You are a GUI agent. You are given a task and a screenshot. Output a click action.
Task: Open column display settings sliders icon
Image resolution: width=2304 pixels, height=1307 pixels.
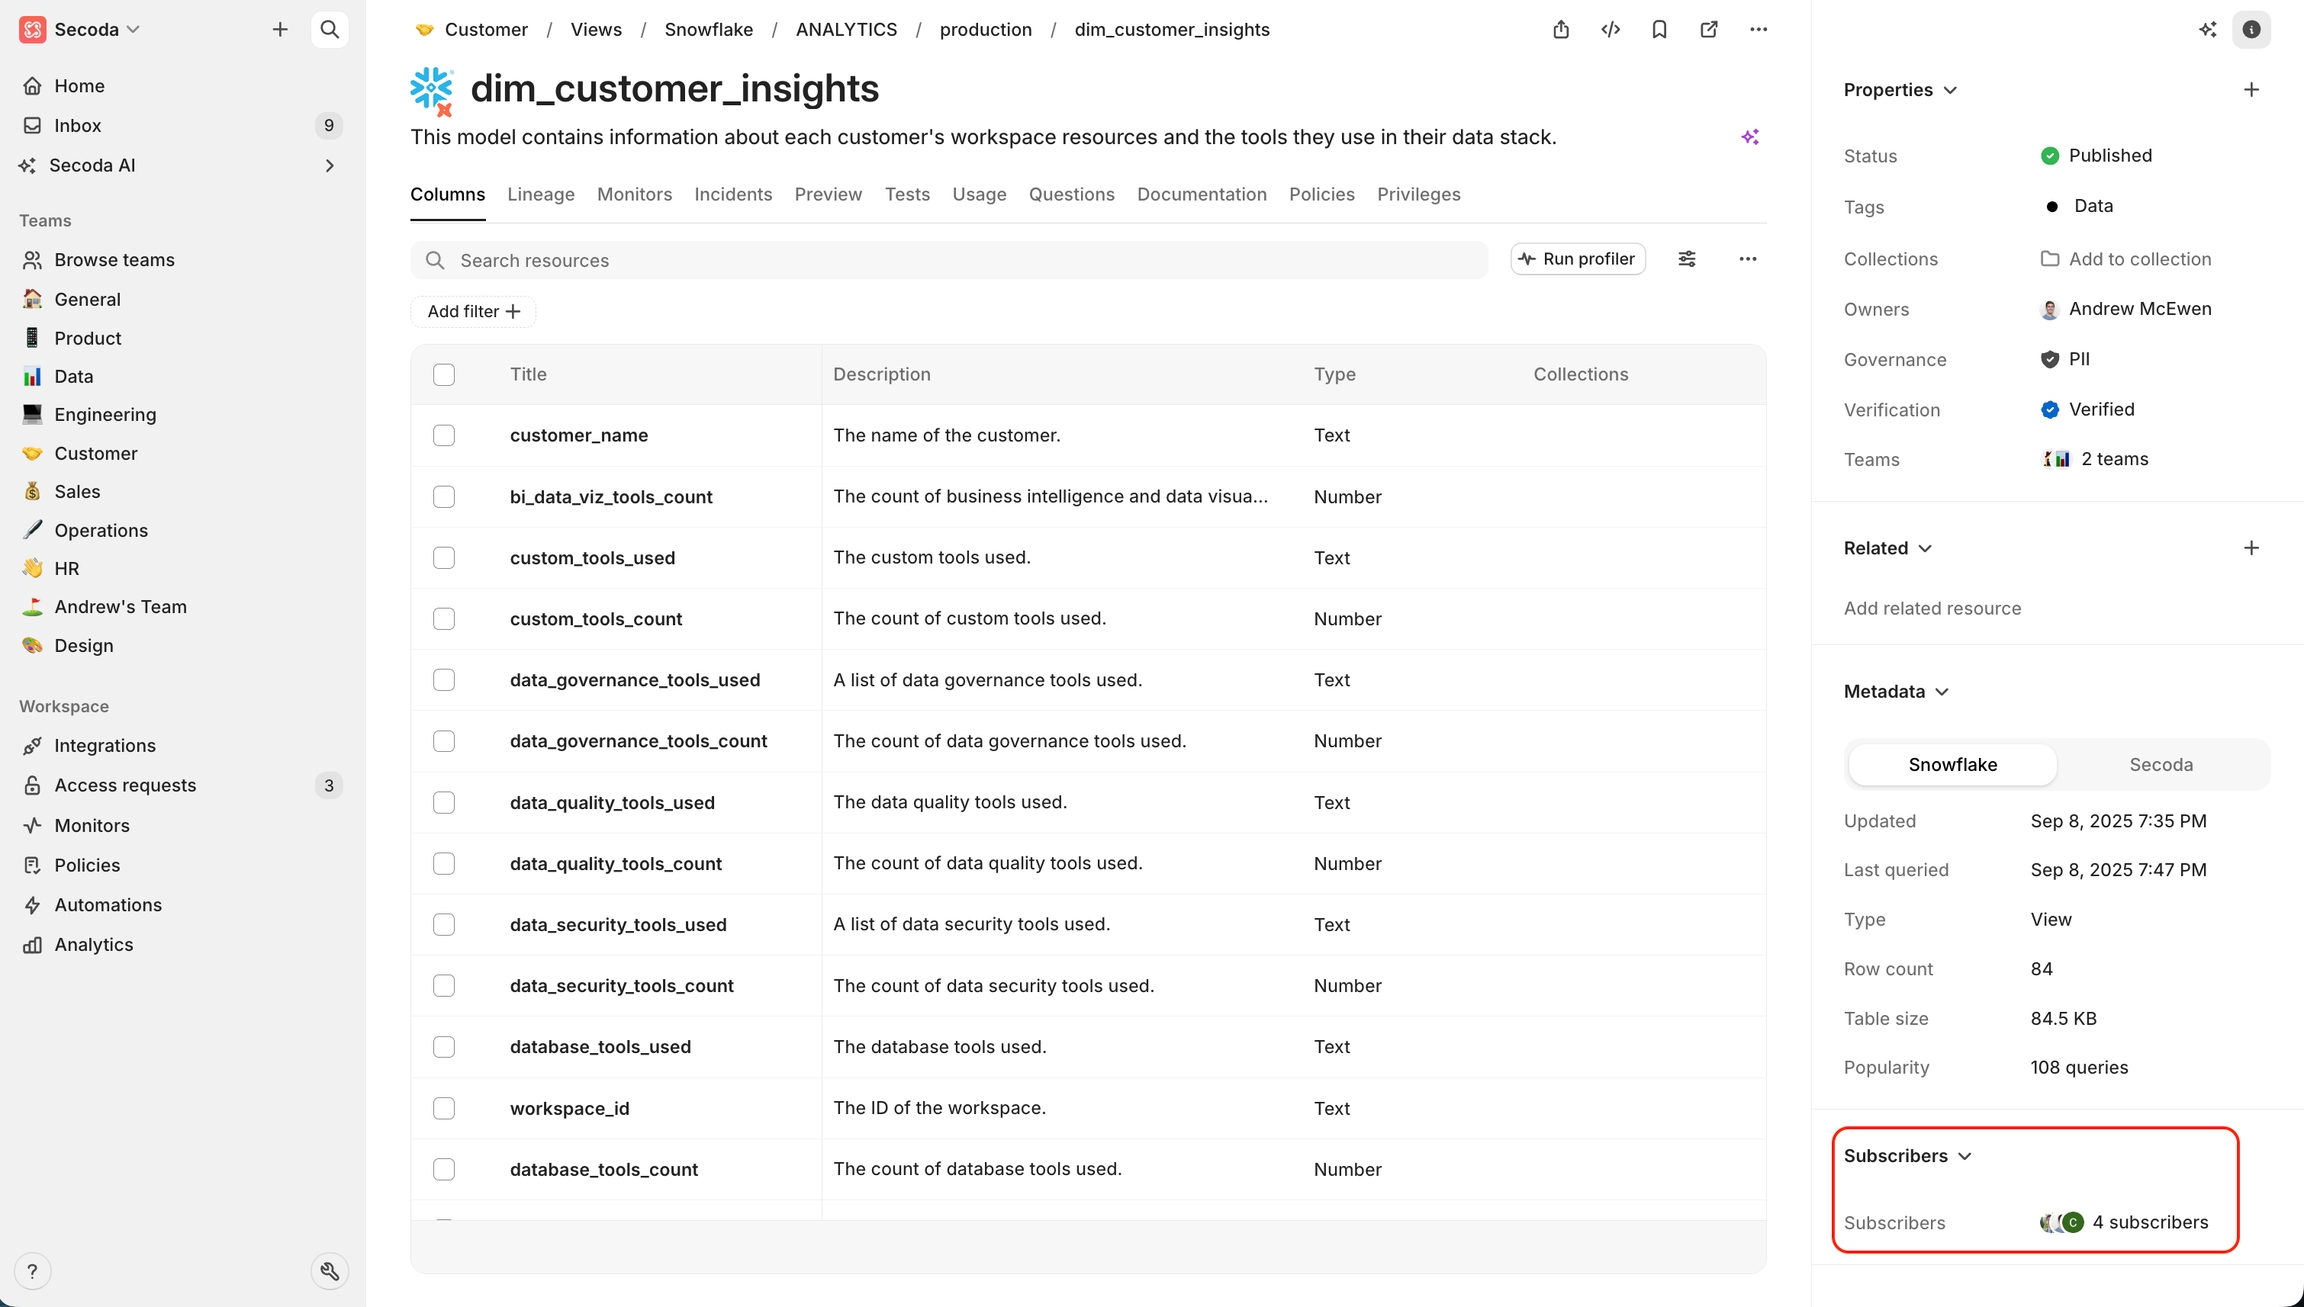click(1687, 259)
